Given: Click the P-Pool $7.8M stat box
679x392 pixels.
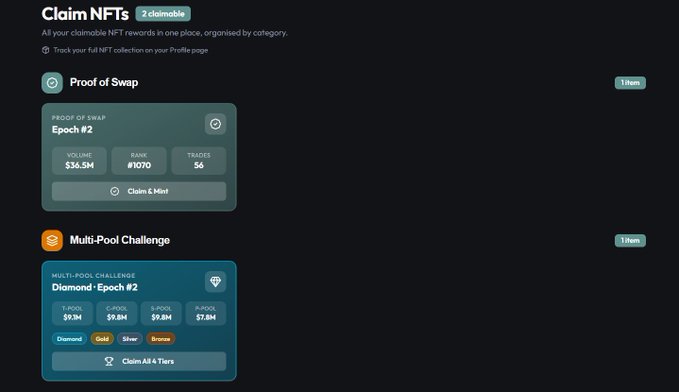Looking at the screenshot, I should click(206, 313).
